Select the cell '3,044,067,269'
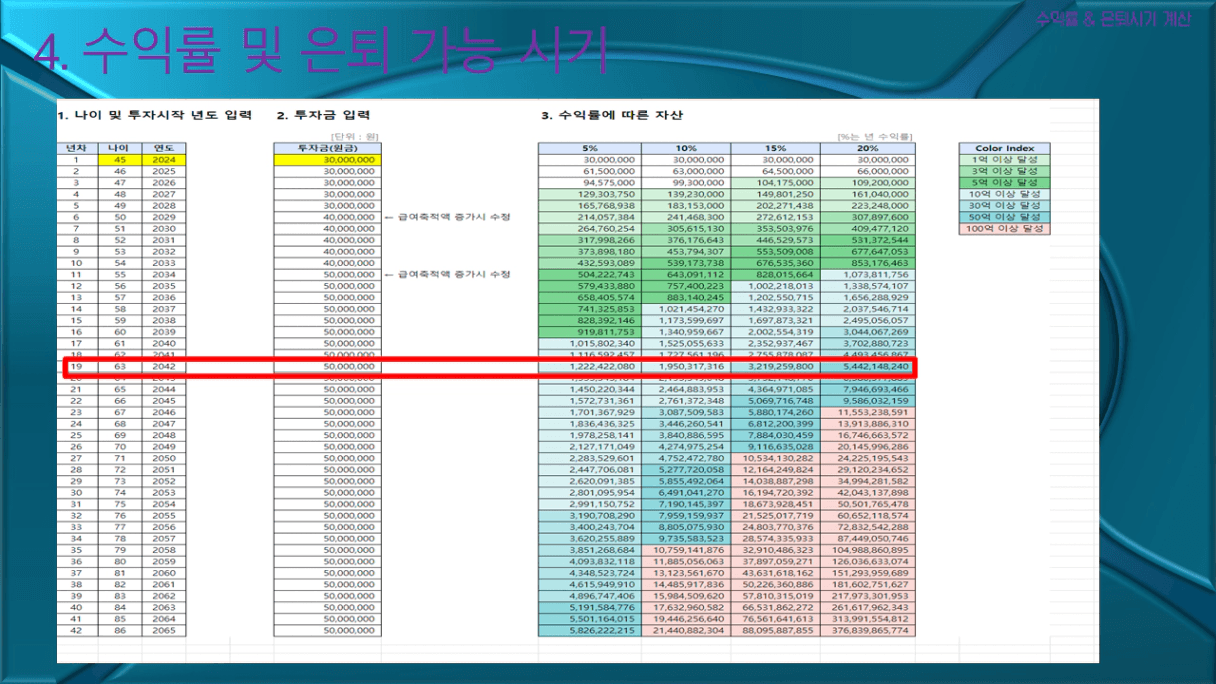 pos(866,332)
